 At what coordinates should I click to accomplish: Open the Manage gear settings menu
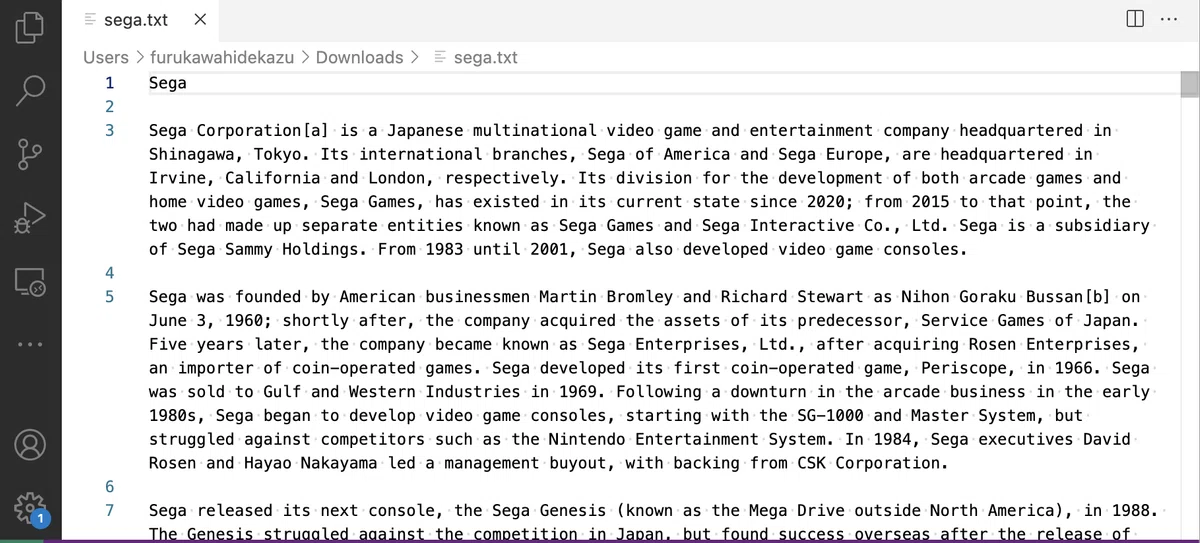(30, 508)
